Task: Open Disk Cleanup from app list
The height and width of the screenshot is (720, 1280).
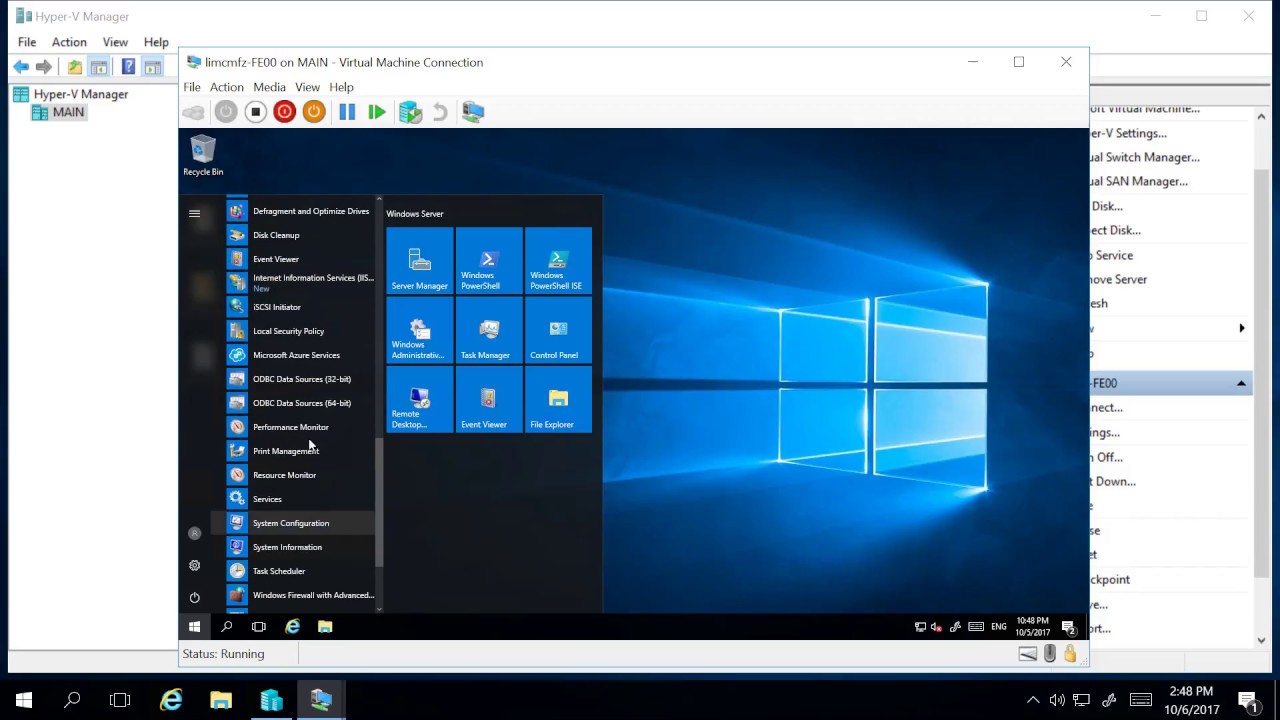Action: 299,235
